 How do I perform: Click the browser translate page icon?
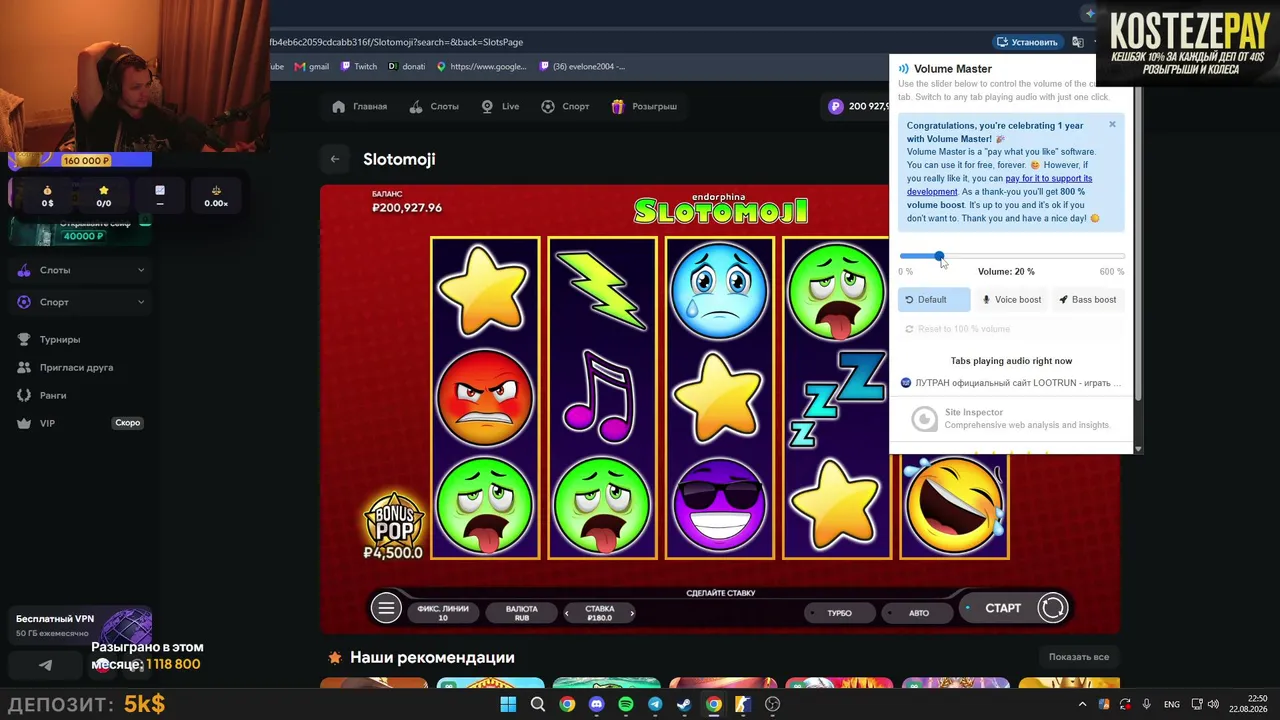point(1078,42)
